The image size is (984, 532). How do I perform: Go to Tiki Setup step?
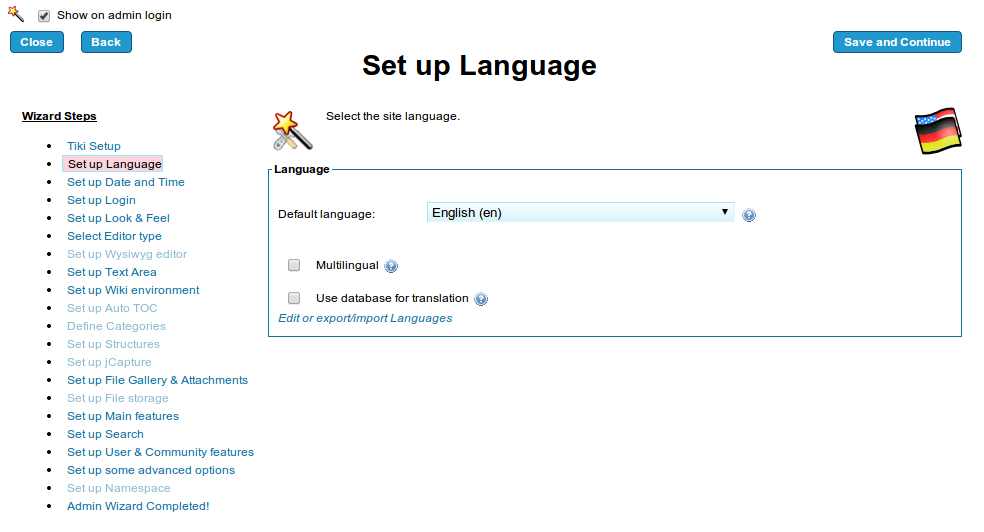pos(94,146)
